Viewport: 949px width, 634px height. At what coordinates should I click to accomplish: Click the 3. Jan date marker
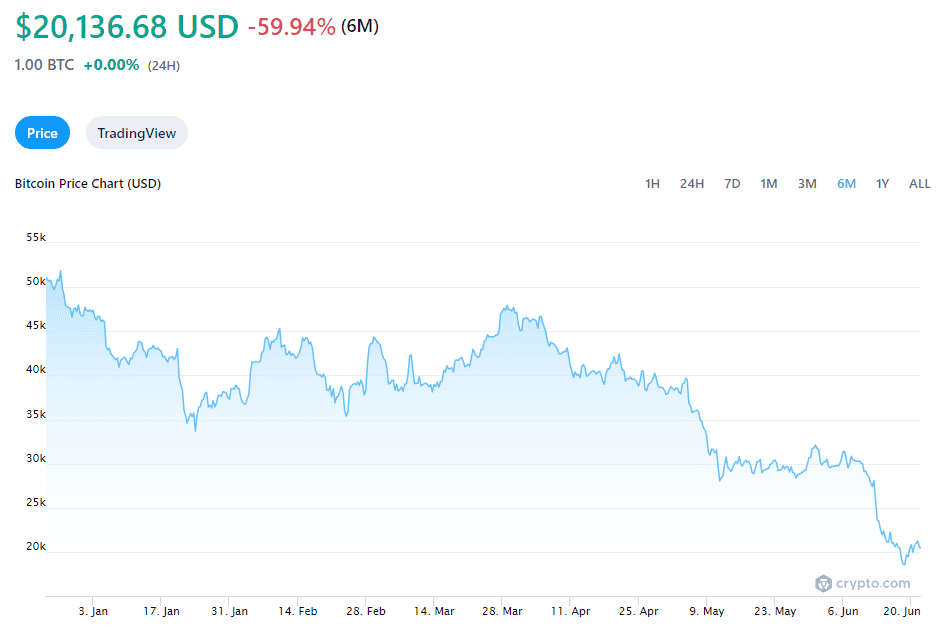click(x=93, y=610)
